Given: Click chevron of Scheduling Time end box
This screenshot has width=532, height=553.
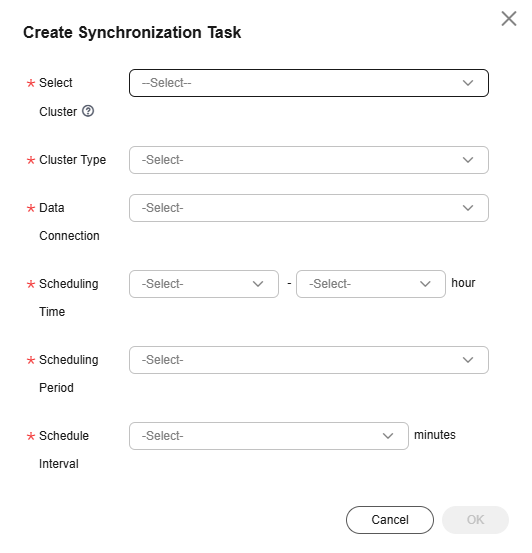Looking at the screenshot, I should (x=425, y=284).
